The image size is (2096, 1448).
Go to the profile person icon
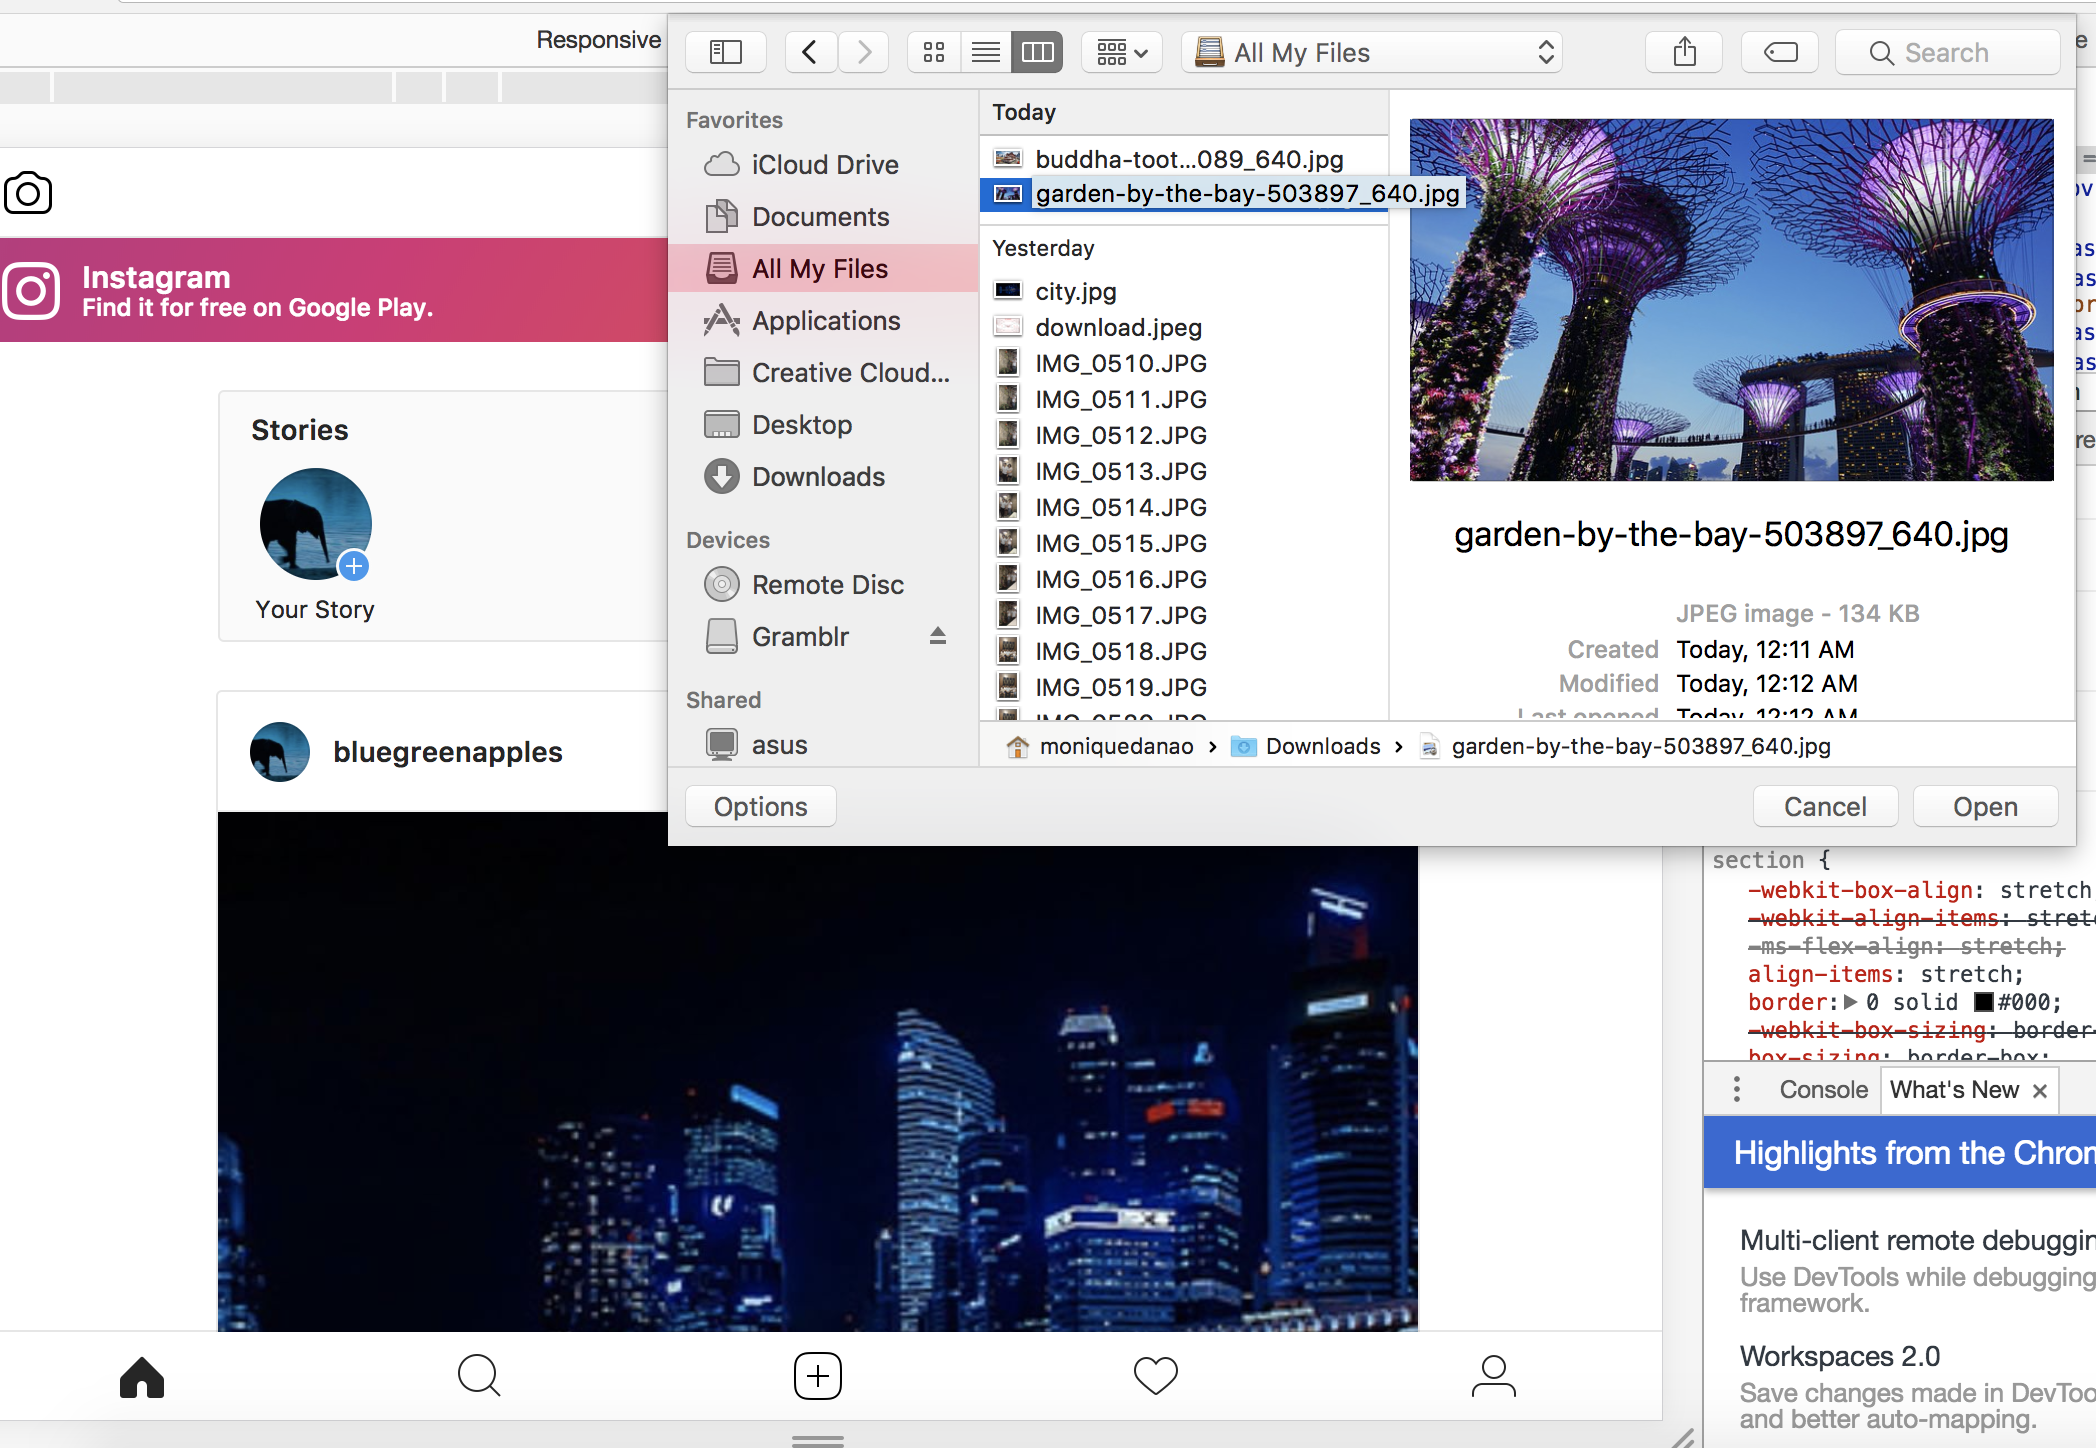(x=1493, y=1376)
